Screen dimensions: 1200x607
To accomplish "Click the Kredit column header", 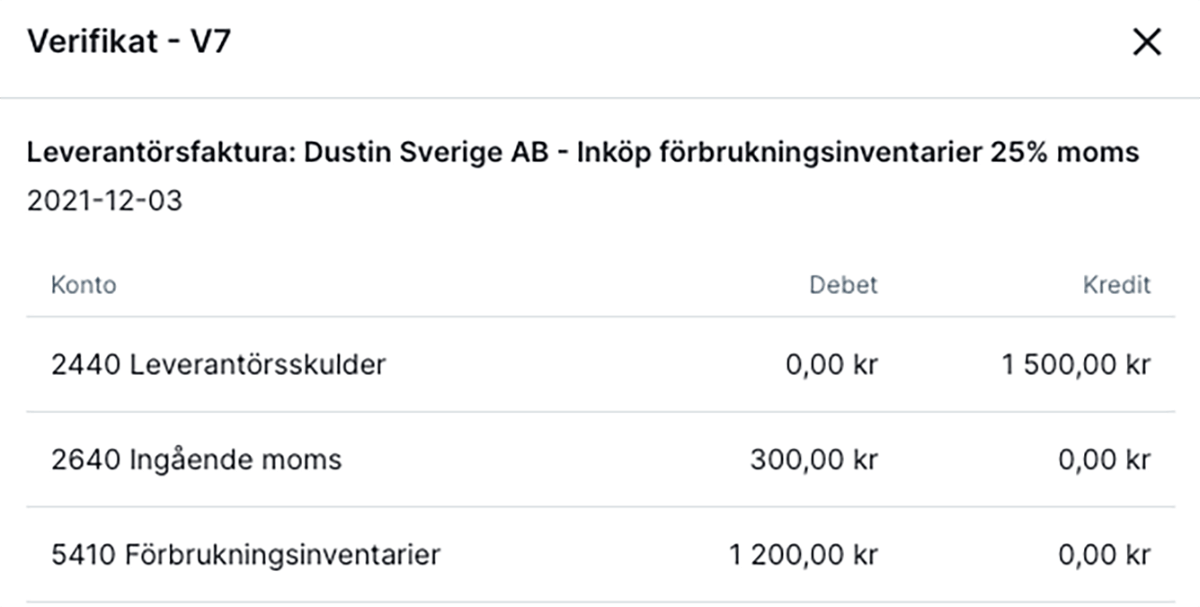I will [1117, 285].
